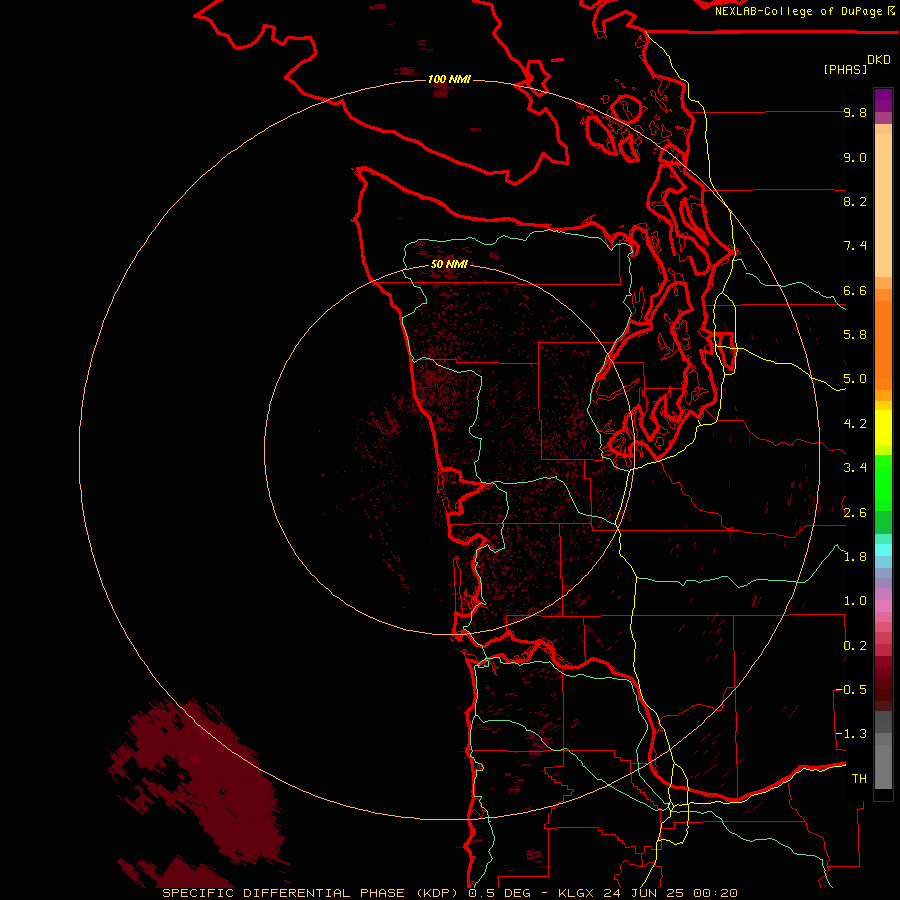Click the 100 NMI range ring label
The height and width of the screenshot is (900, 900).
point(449,79)
